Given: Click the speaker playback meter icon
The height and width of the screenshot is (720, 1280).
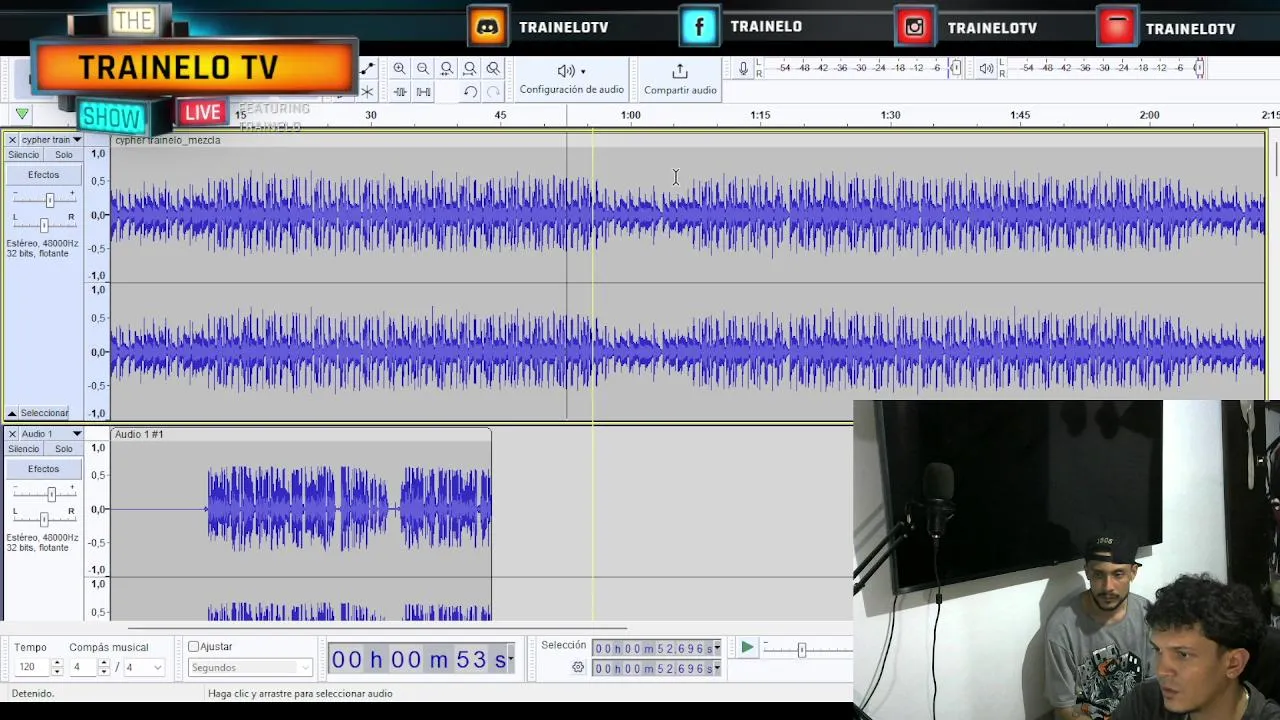Looking at the screenshot, I should (x=986, y=68).
